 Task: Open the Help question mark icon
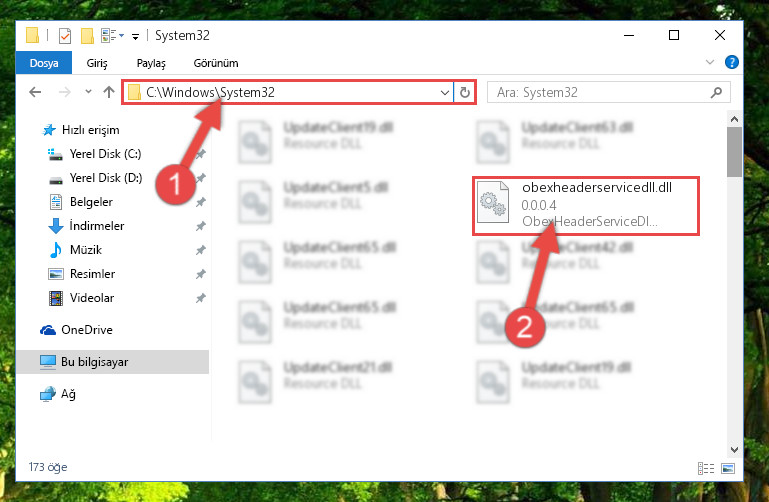click(731, 62)
